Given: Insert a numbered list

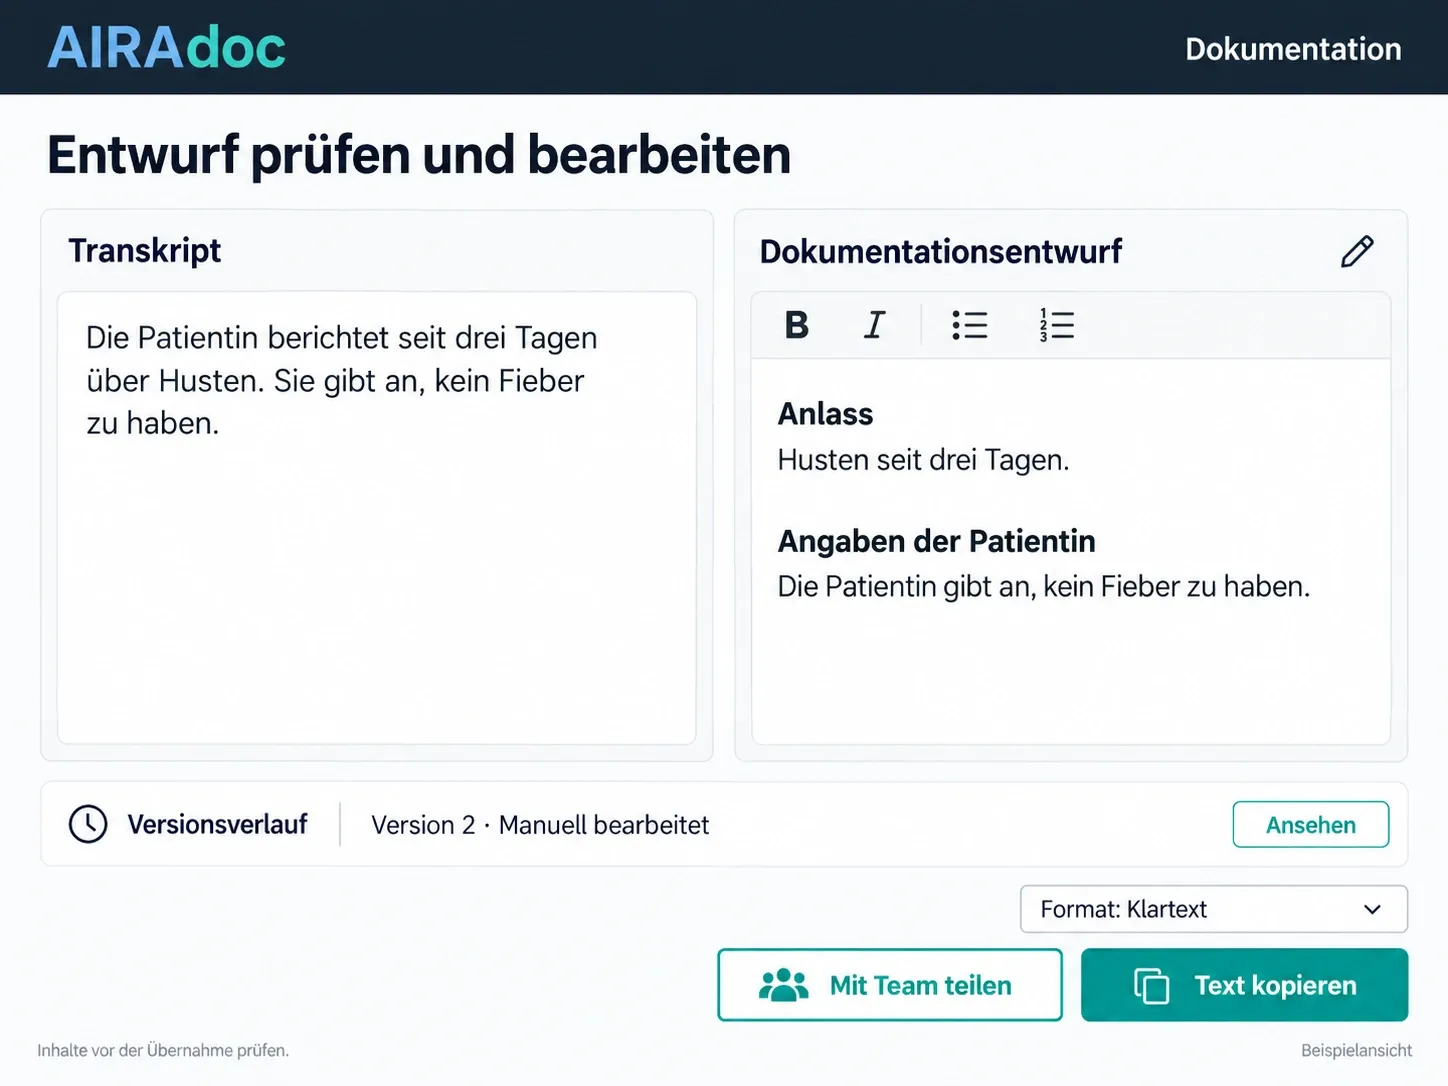Looking at the screenshot, I should (x=1057, y=325).
